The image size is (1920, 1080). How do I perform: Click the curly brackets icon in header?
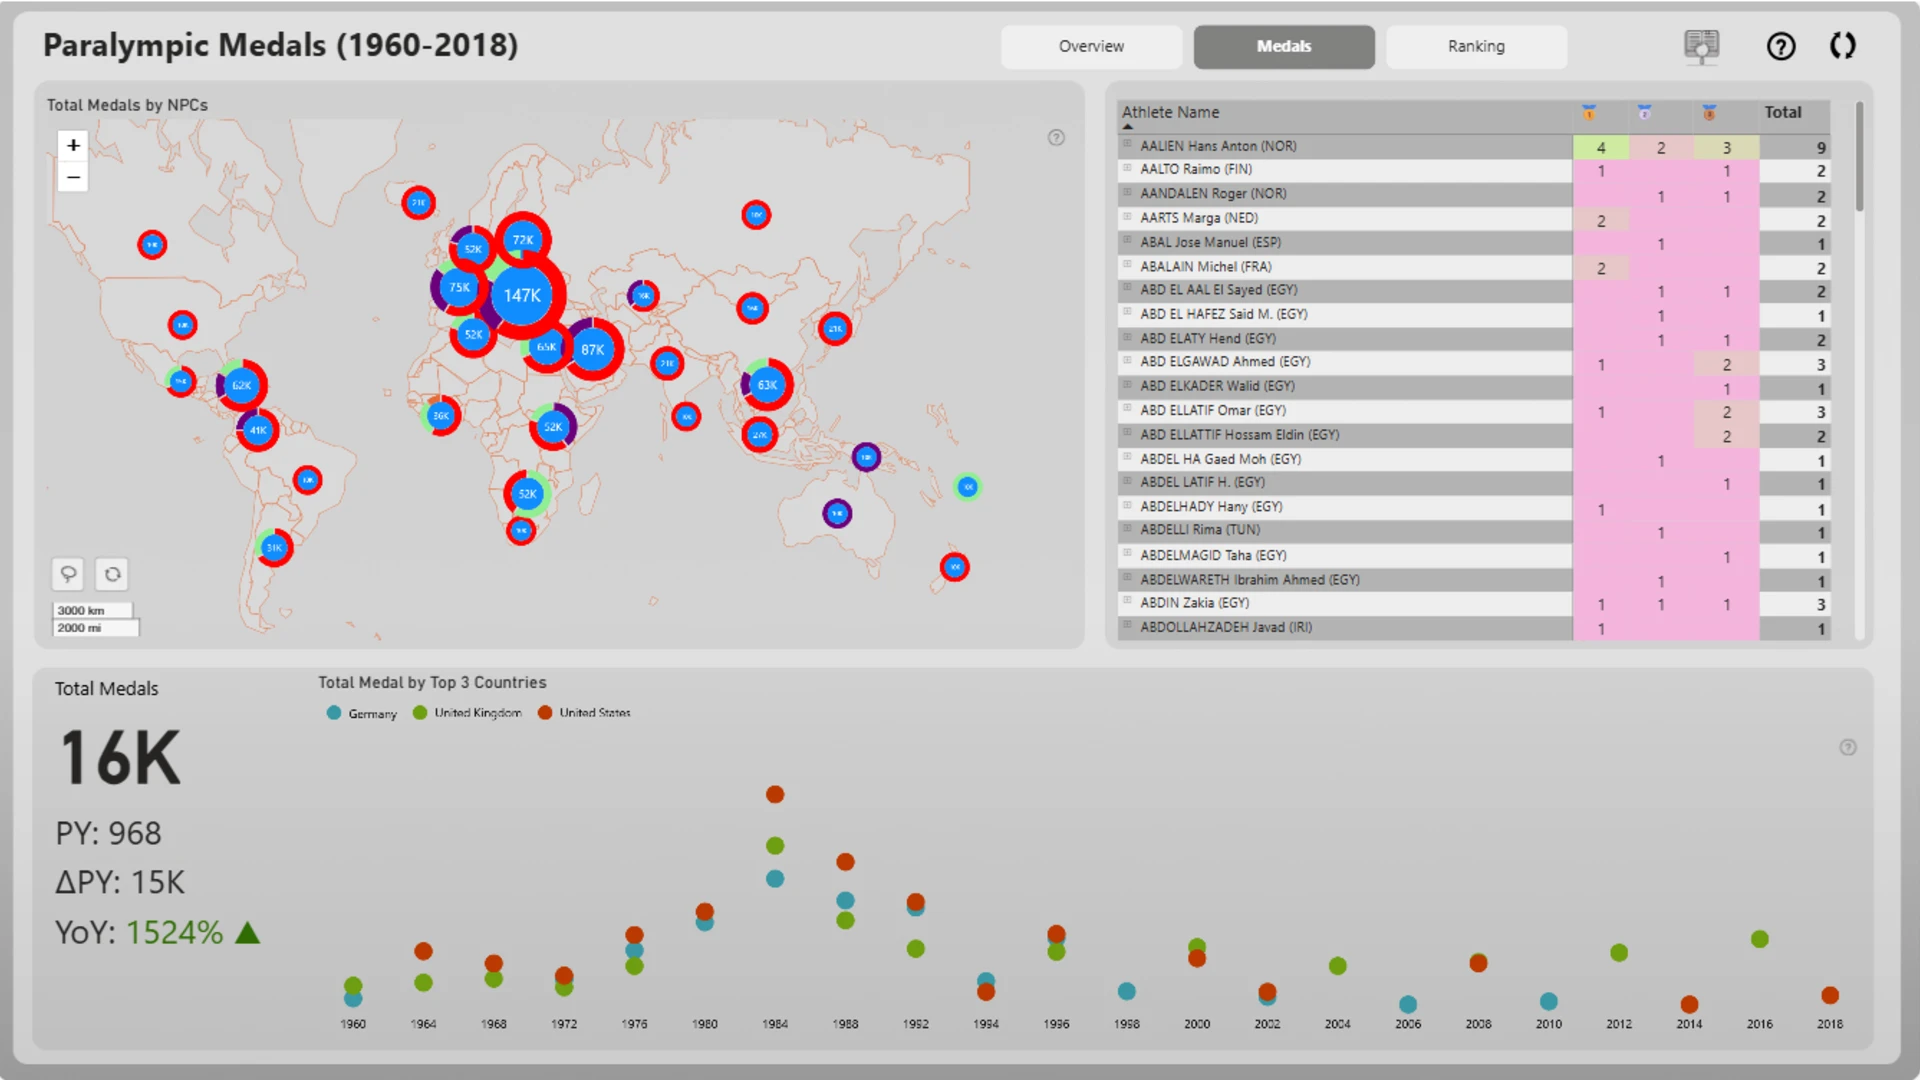[1843, 46]
